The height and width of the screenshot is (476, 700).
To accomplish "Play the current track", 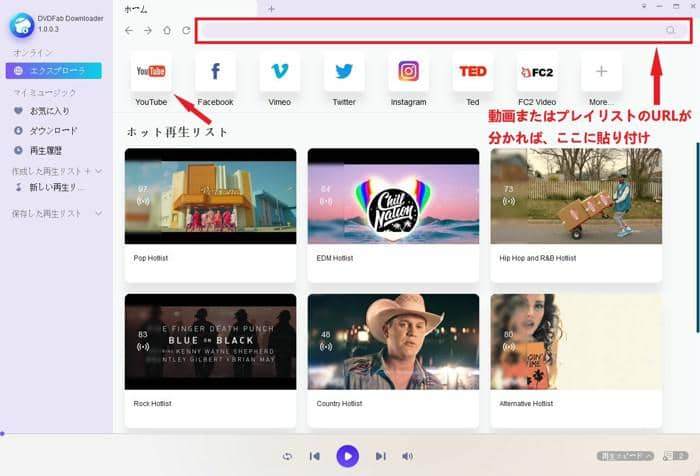I will coord(347,456).
